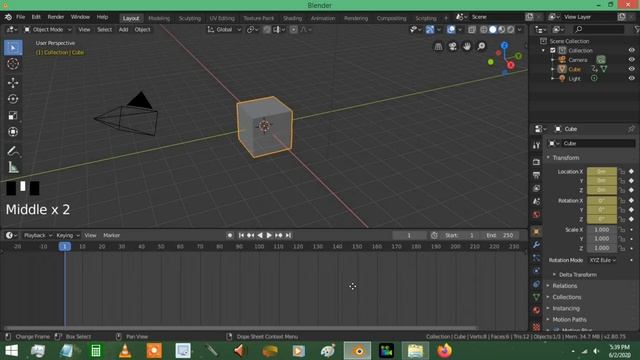Image resolution: width=640 pixels, height=360 pixels.
Task: Open the Object Data green triangle tab
Action: 536,297
